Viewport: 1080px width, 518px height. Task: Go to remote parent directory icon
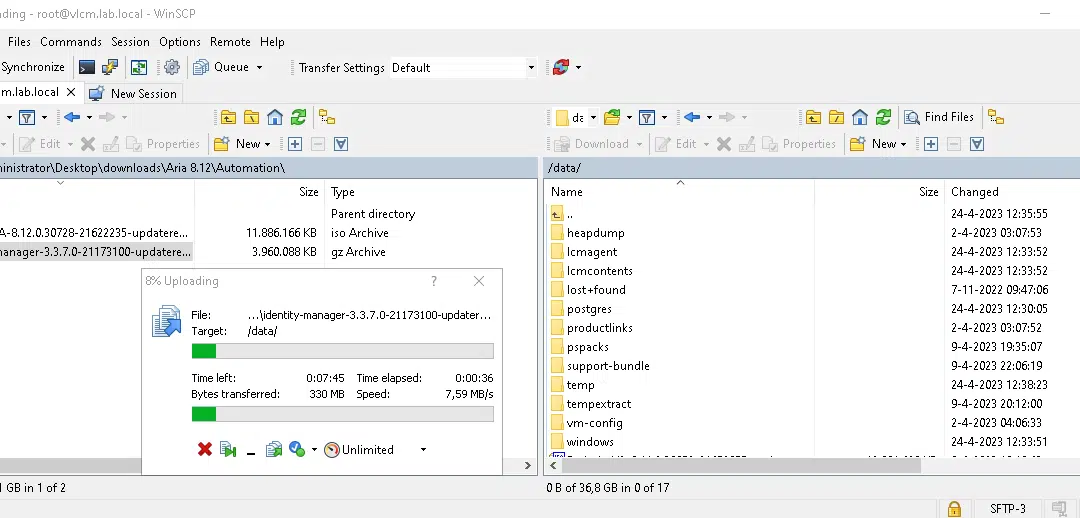(813, 117)
